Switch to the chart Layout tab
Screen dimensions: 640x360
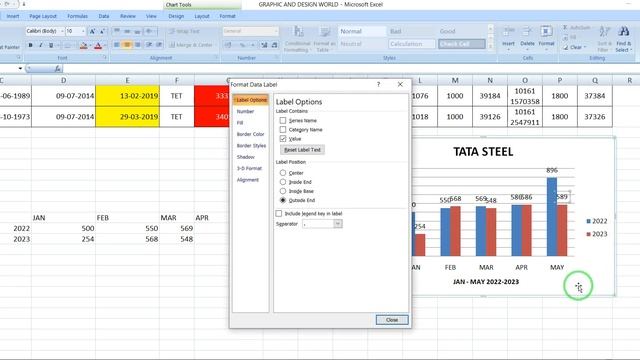(x=202, y=16)
